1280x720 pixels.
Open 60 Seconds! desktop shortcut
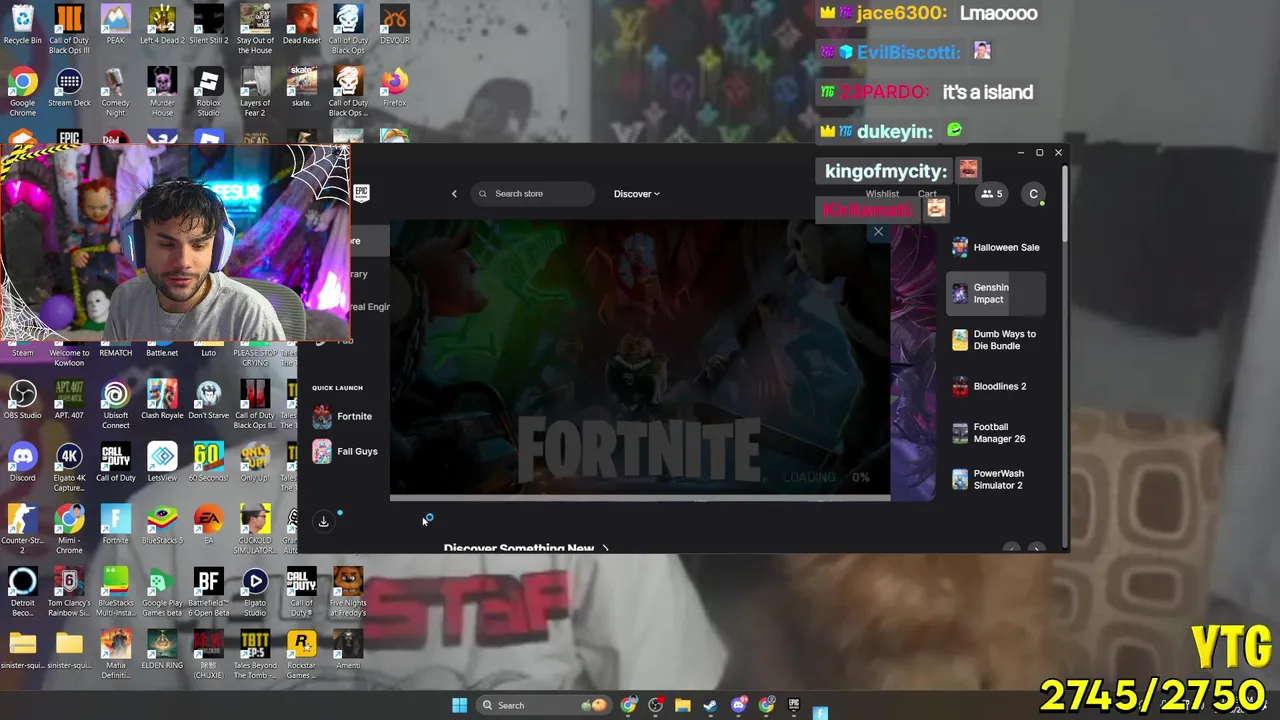tap(208, 462)
